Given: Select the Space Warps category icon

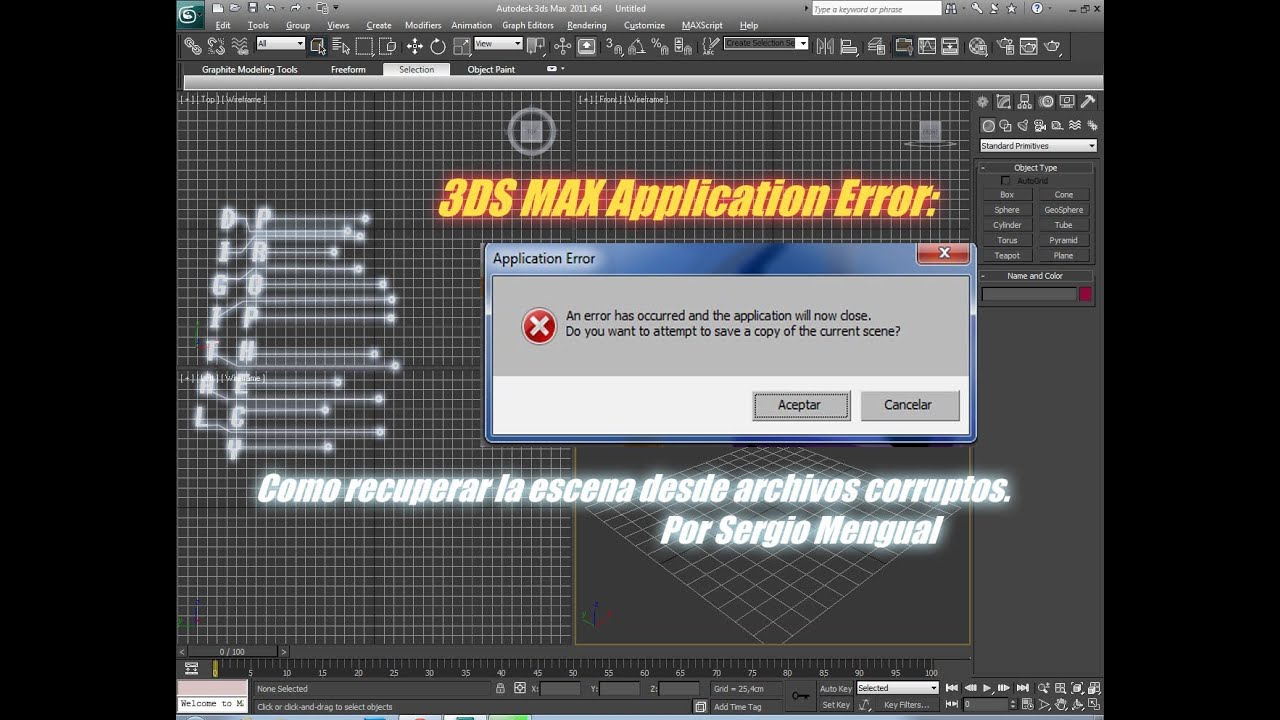Looking at the screenshot, I should pyautogui.click(x=1075, y=126).
